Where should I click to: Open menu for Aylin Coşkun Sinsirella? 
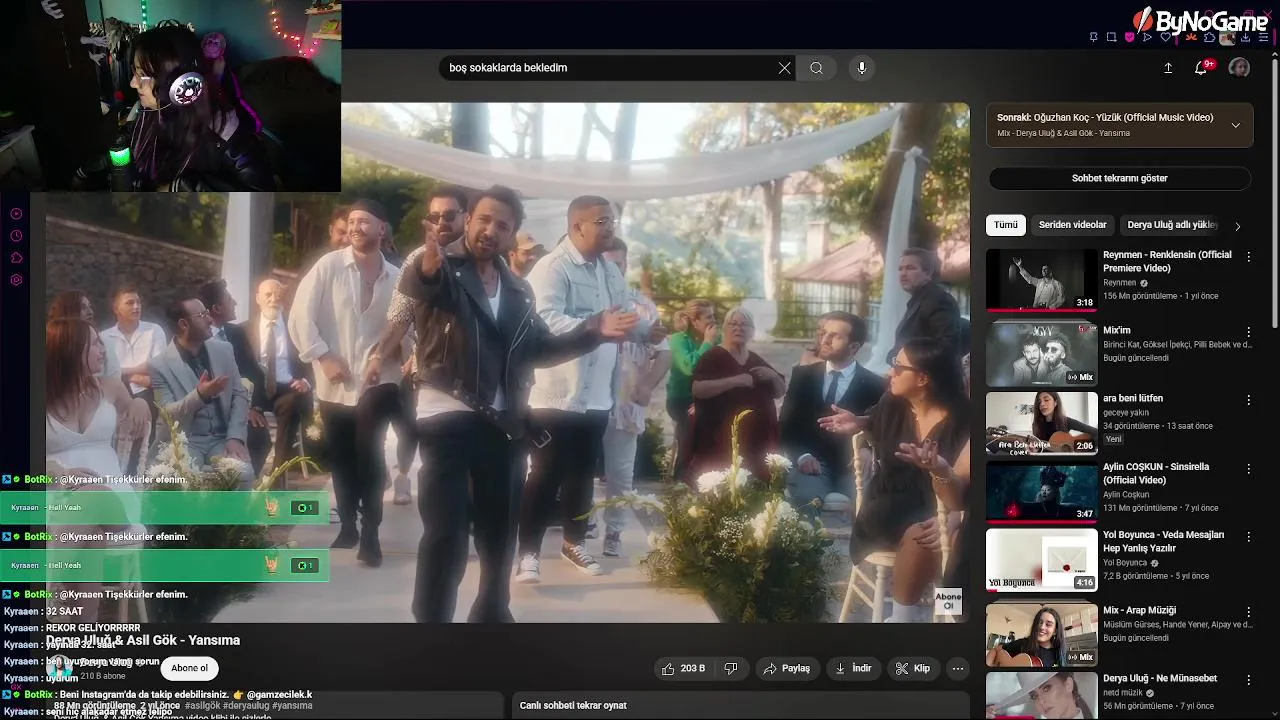click(x=1248, y=468)
